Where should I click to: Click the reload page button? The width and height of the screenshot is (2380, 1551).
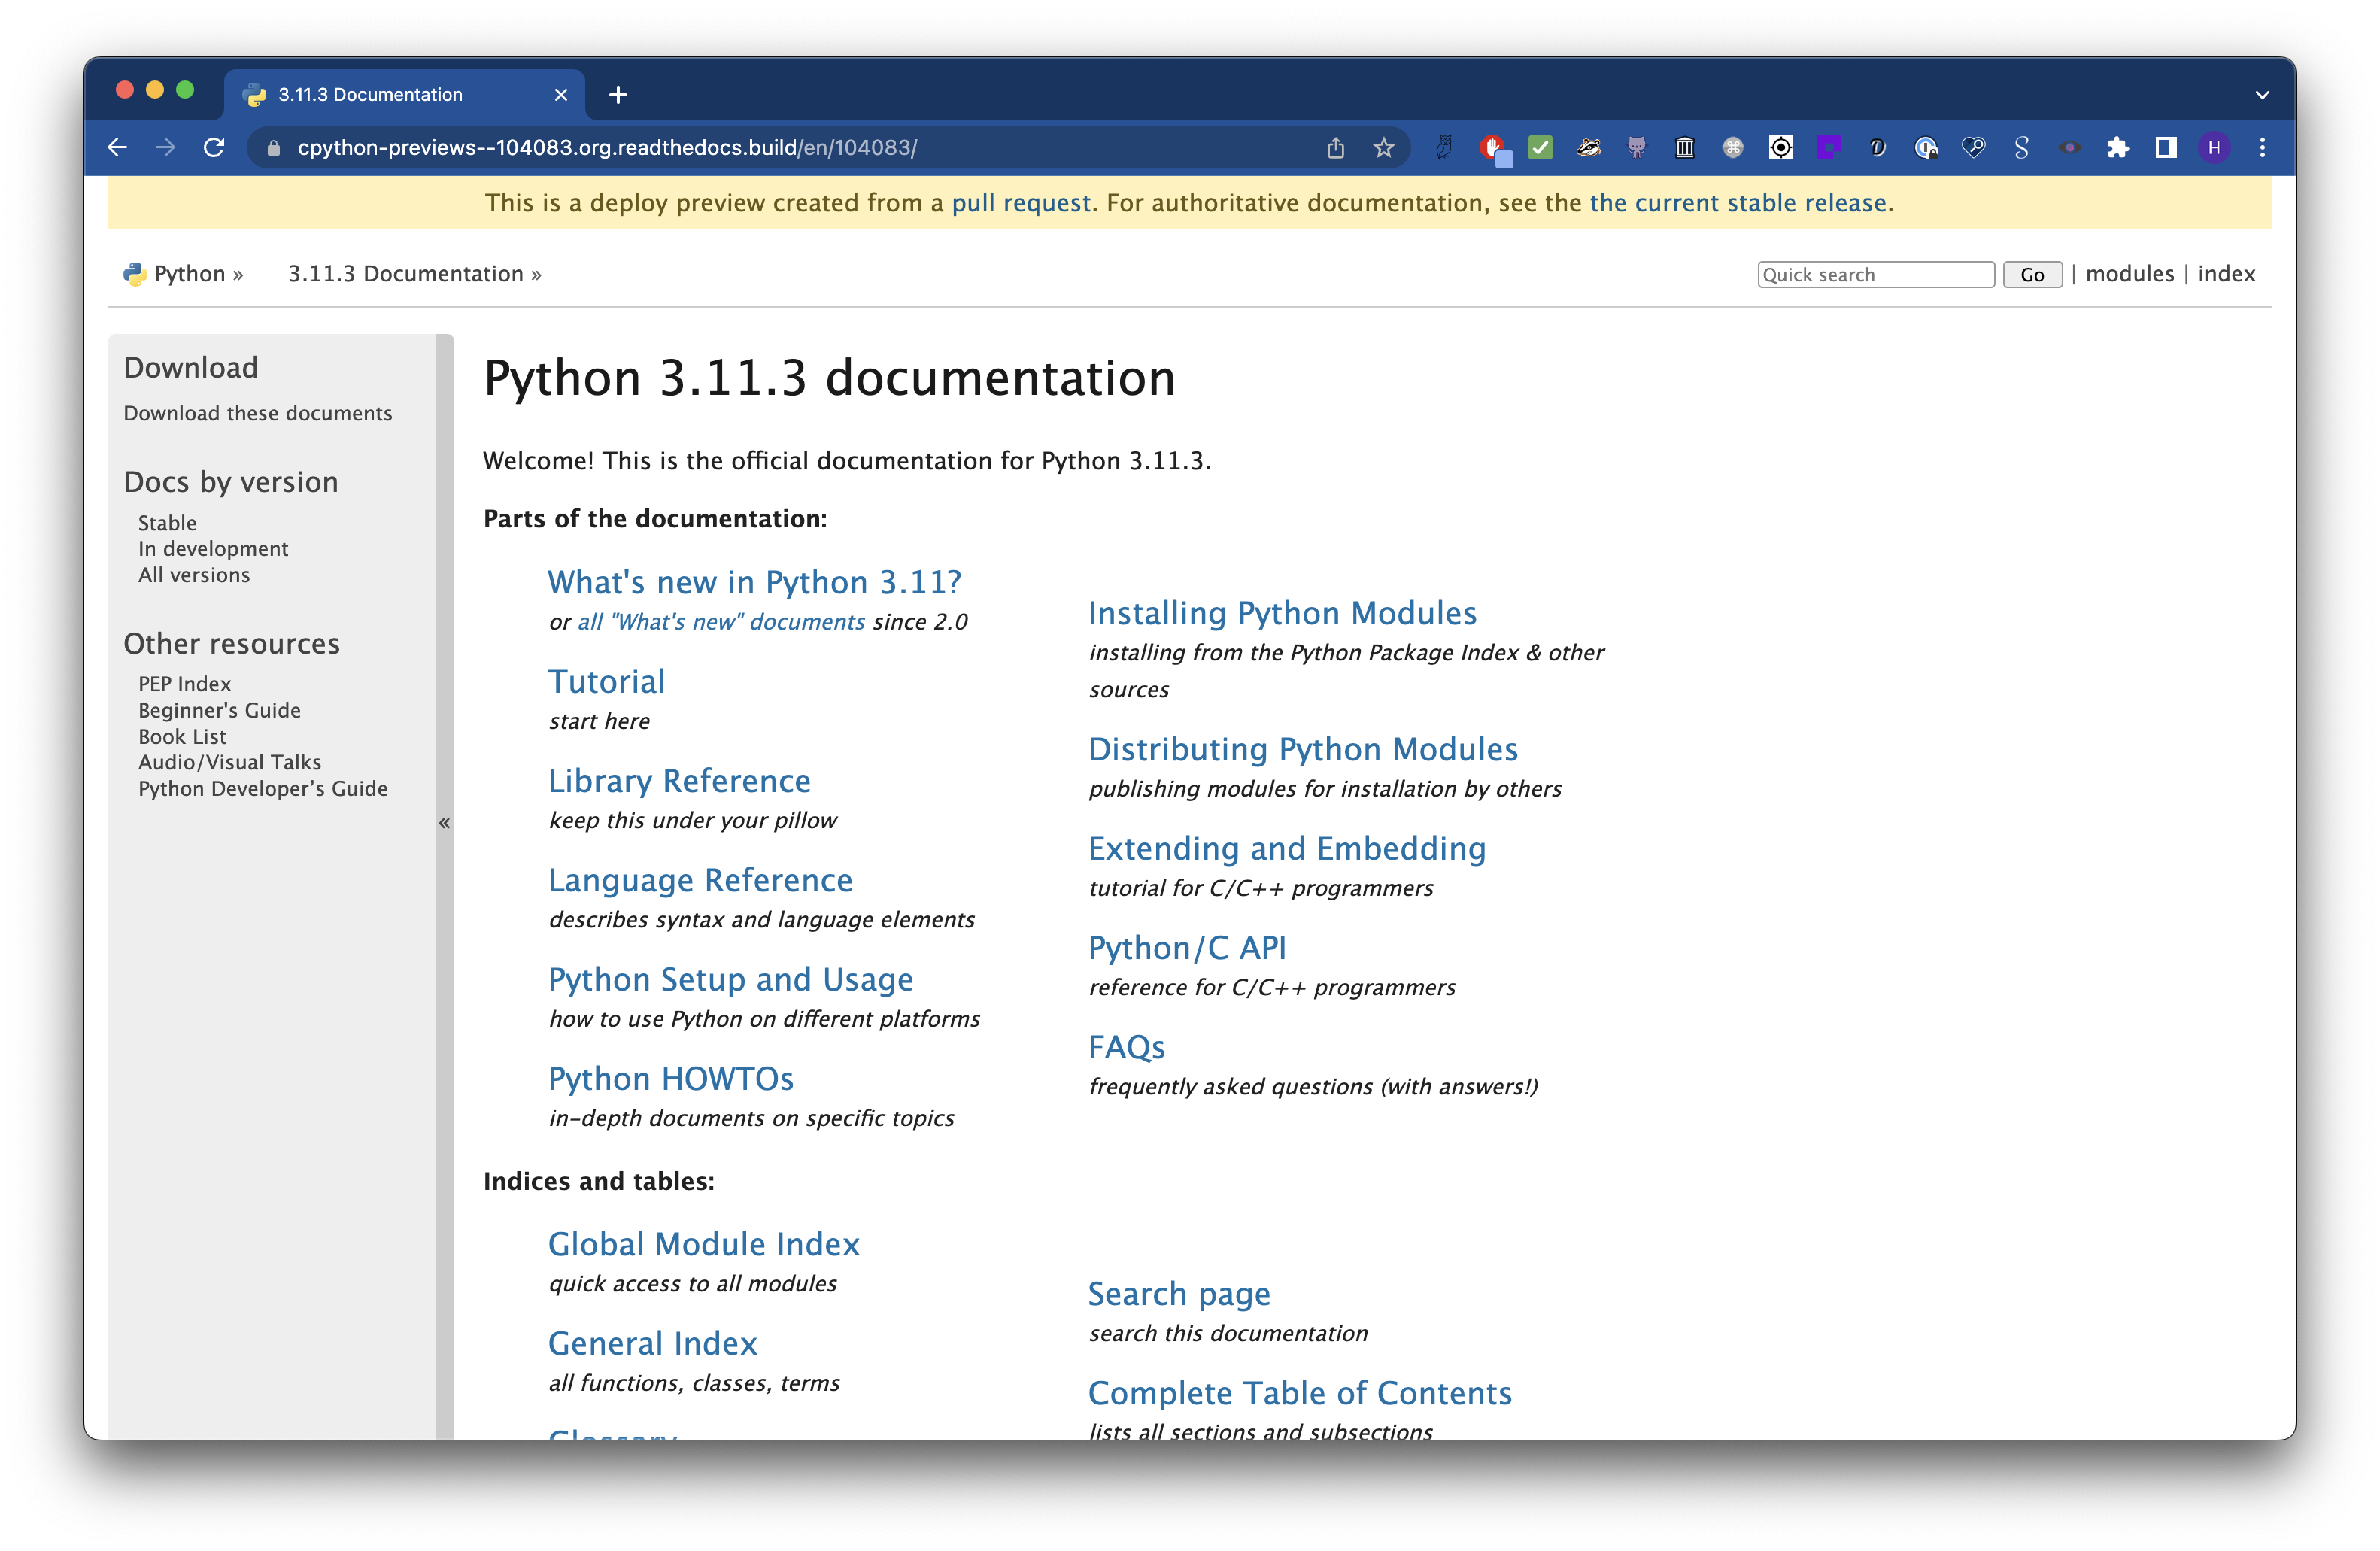coord(214,148)
